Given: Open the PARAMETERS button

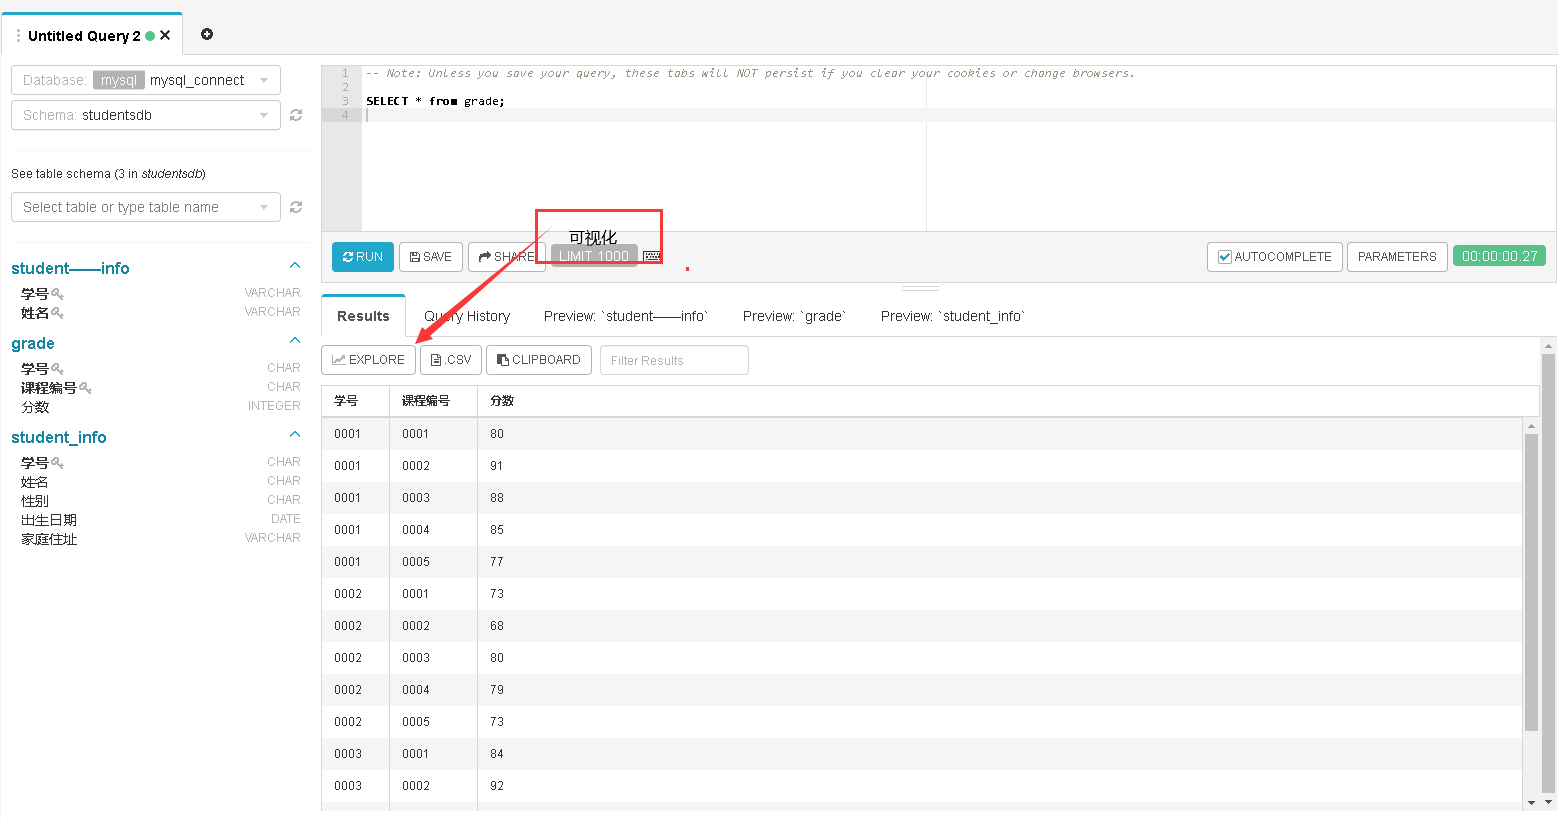Looking at the screenshot, I should click(x=1397, y=257).
